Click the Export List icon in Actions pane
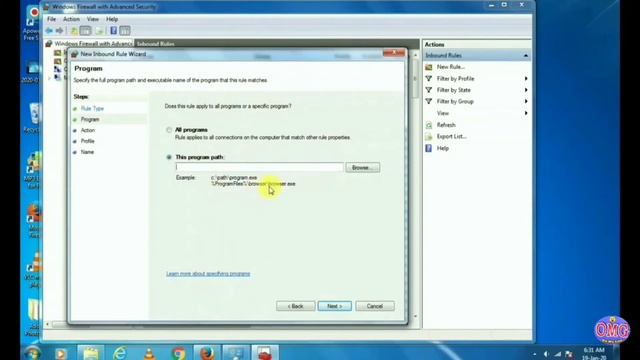This screenshot has width=640, height=360. pyautogui.click(x=429, y=137)
